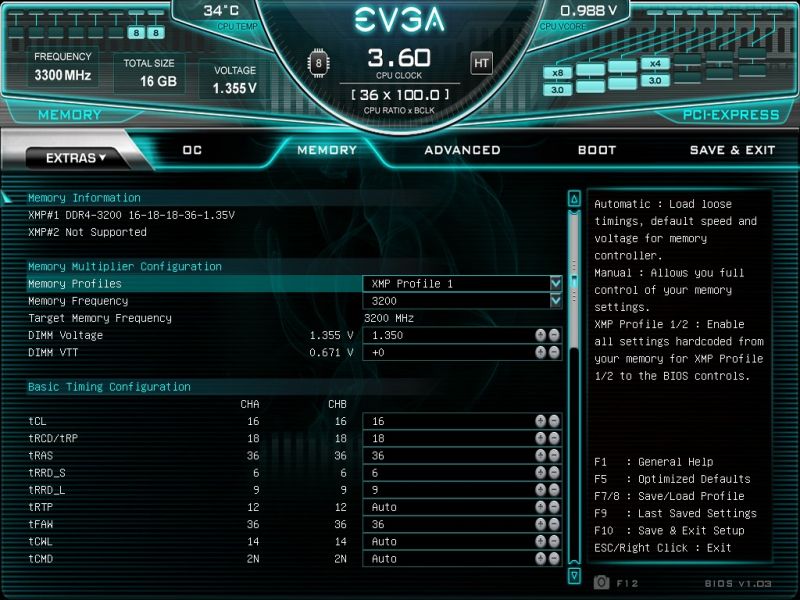Decrement tCL with its minus icon
The width and height of the screenshot is (800, 600).
(x=554, y=421)
